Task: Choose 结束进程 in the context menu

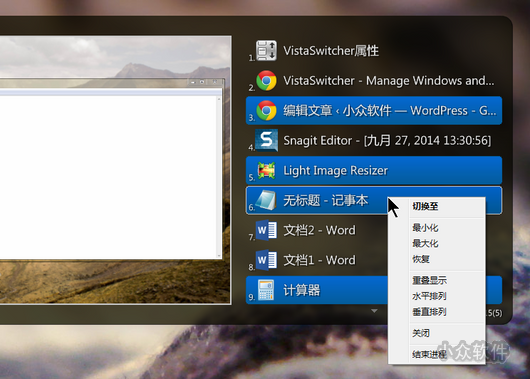Action: (430, 354)
